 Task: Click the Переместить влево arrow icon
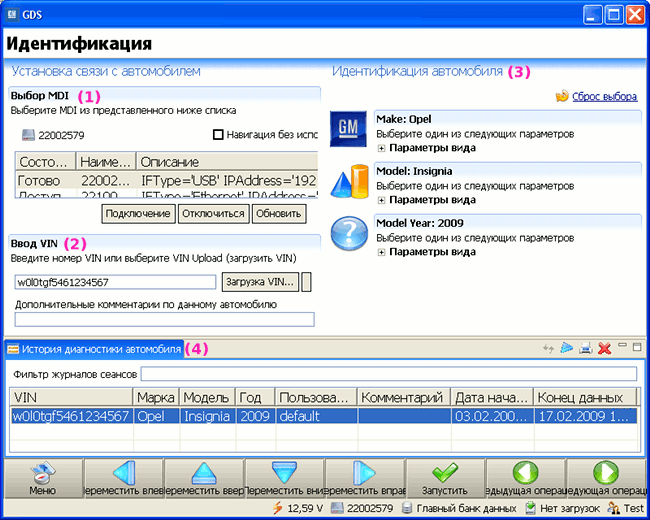[124, 473]
